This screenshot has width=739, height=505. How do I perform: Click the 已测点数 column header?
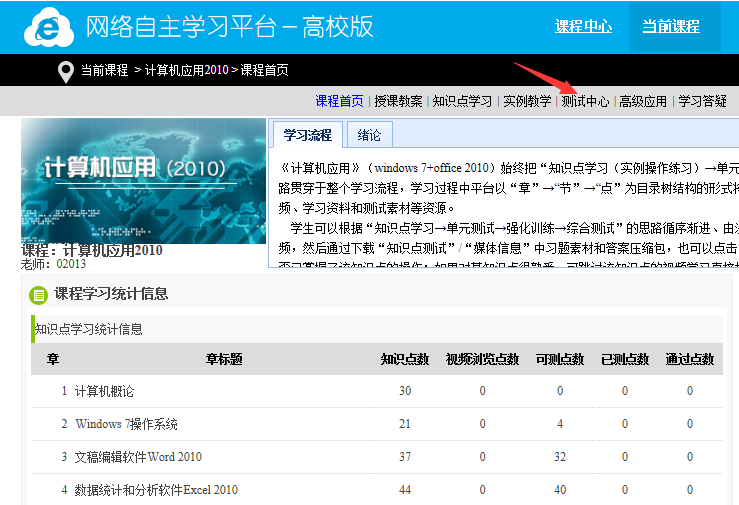click(x=625, y=359)
